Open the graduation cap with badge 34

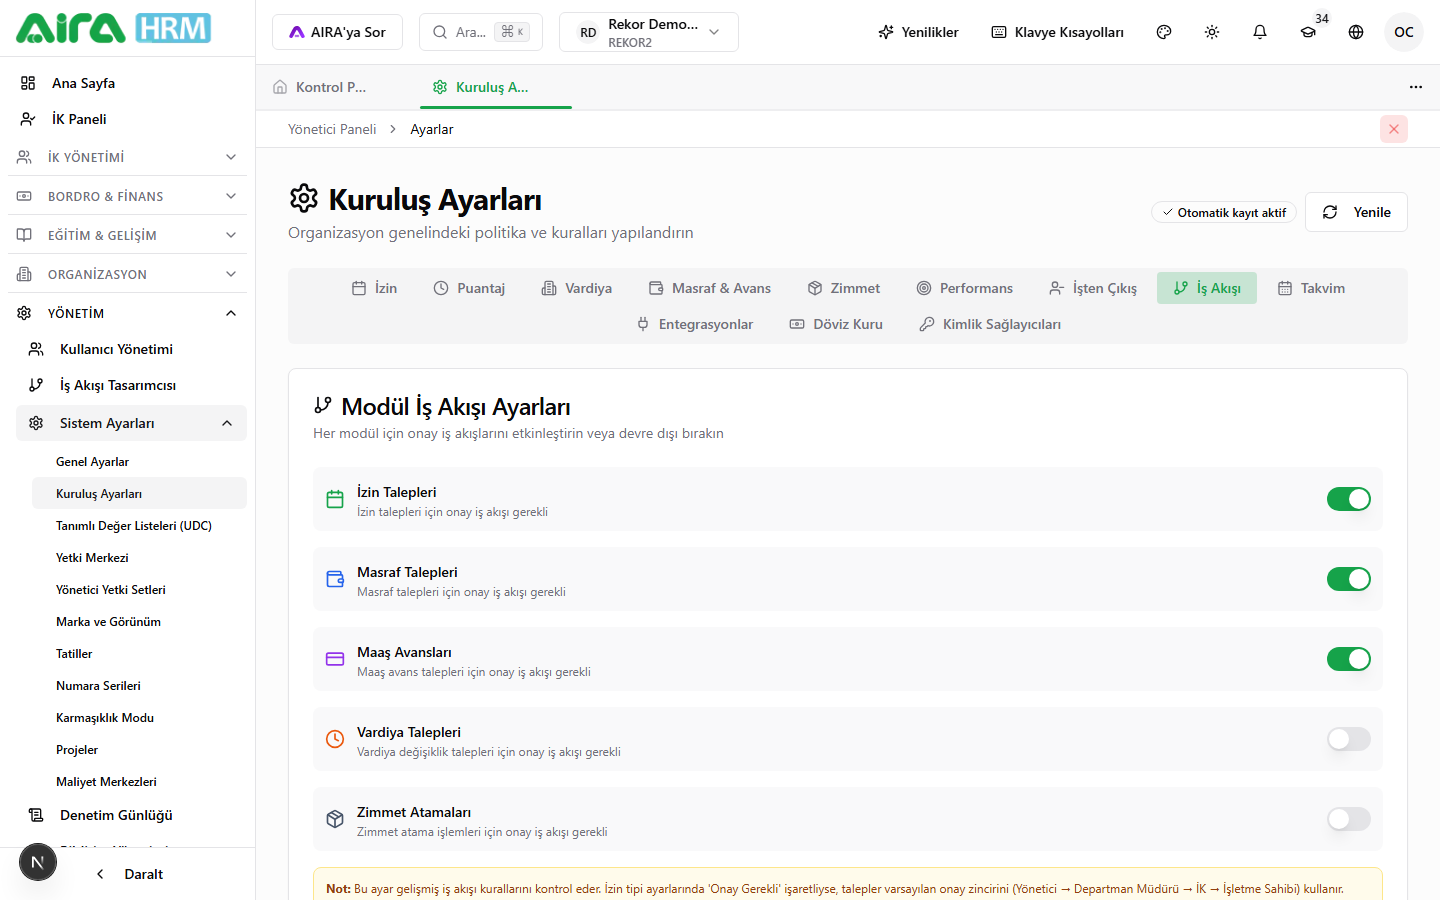click(1308, 32)
